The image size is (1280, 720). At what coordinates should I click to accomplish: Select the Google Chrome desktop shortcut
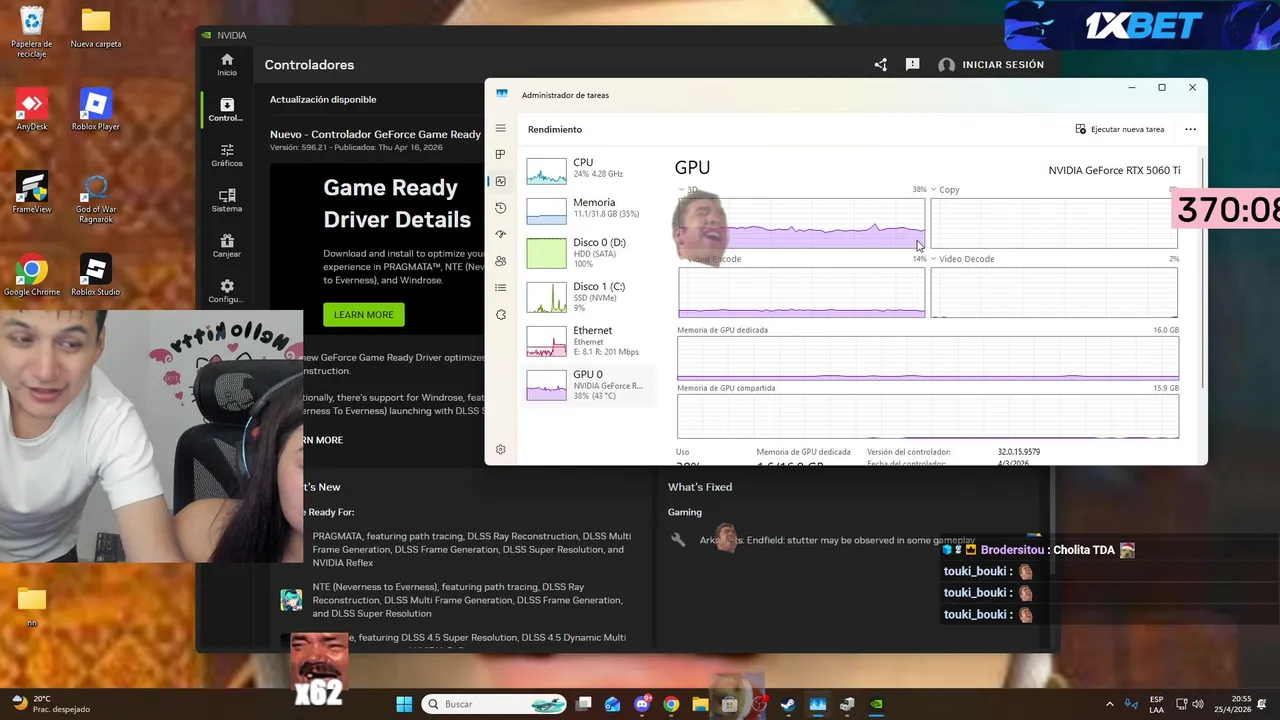pos(32,275)
